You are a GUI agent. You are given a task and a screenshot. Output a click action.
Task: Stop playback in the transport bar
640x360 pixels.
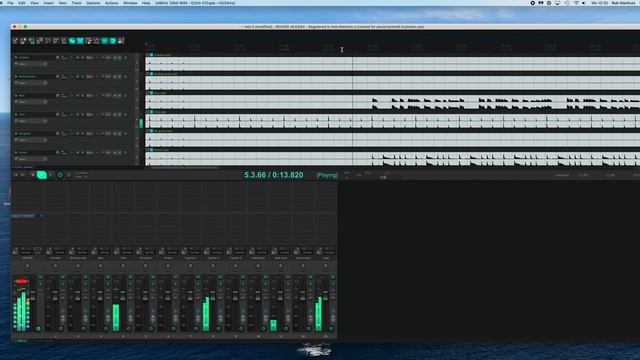pyautogui.click(x=33, y=175)
